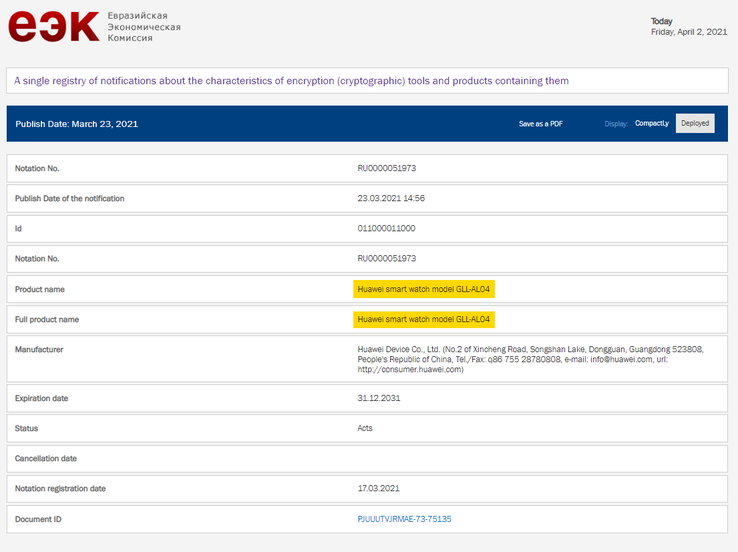Click the Friday, April 2, 2021 date

point(688,32)
